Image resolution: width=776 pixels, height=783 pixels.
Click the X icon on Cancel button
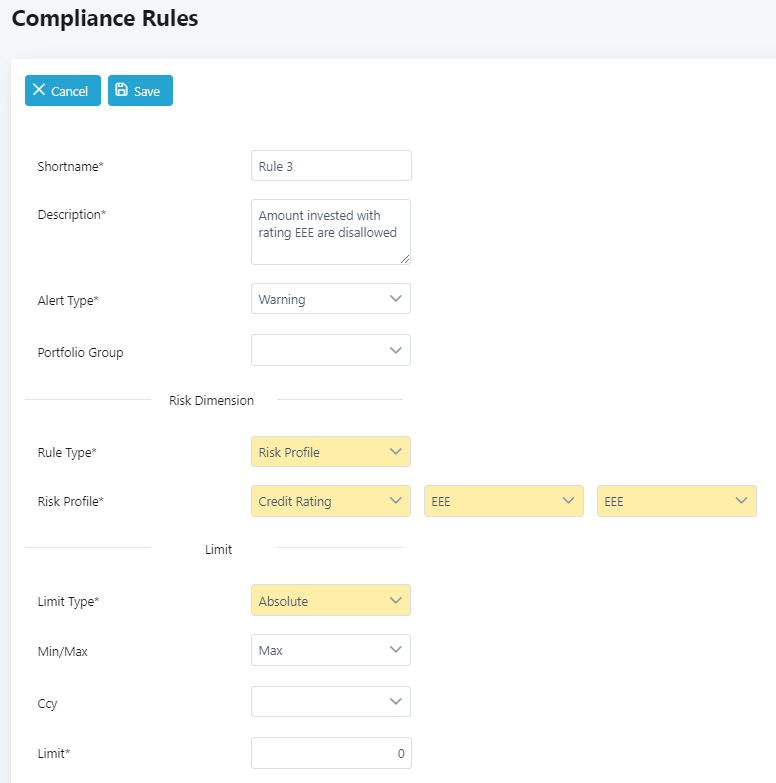(x=39, y=90)
